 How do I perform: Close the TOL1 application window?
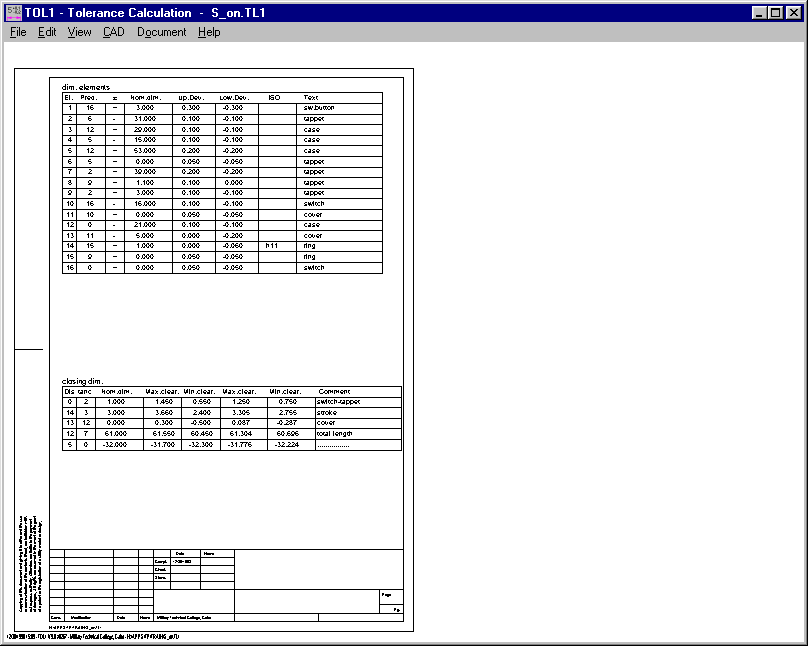click(x=794, y=13)
